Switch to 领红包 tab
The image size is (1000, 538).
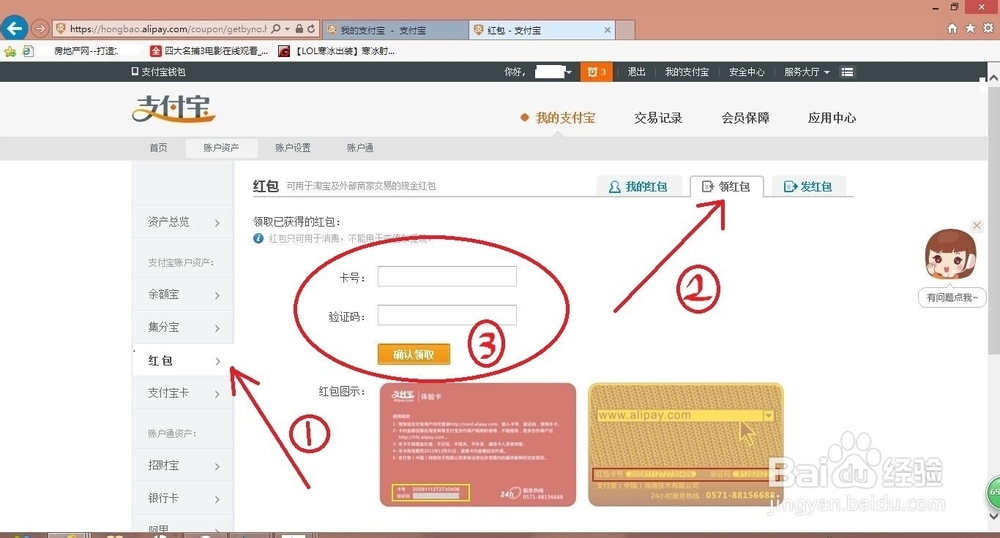tap(726, 187)
